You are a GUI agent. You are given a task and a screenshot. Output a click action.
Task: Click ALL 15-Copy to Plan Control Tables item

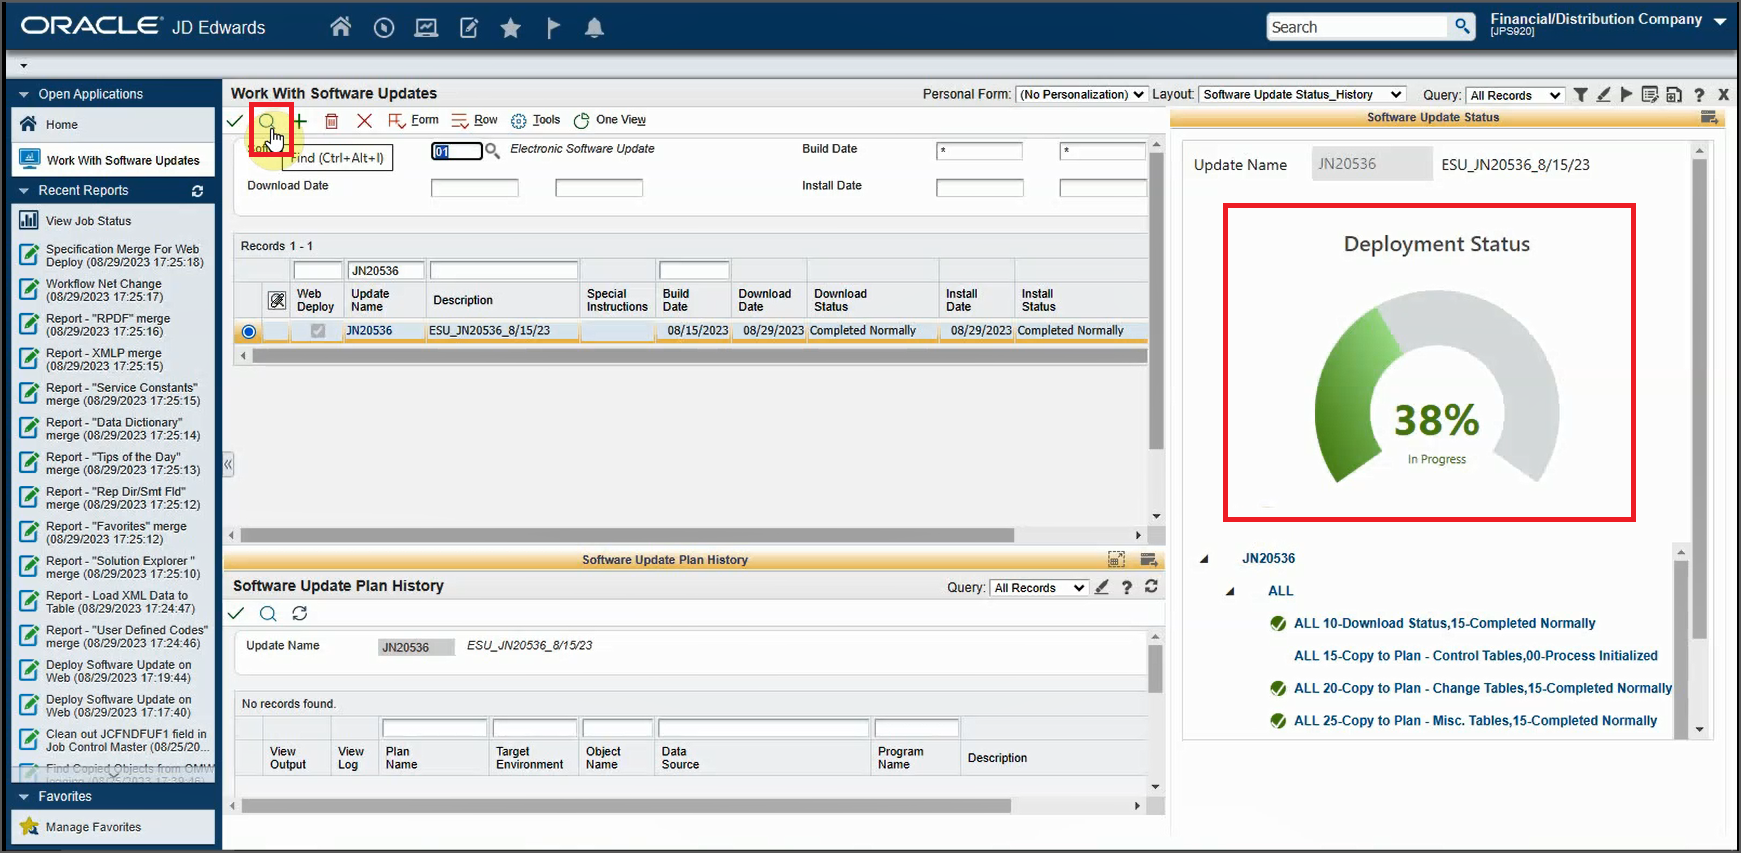pos(1475,656)
